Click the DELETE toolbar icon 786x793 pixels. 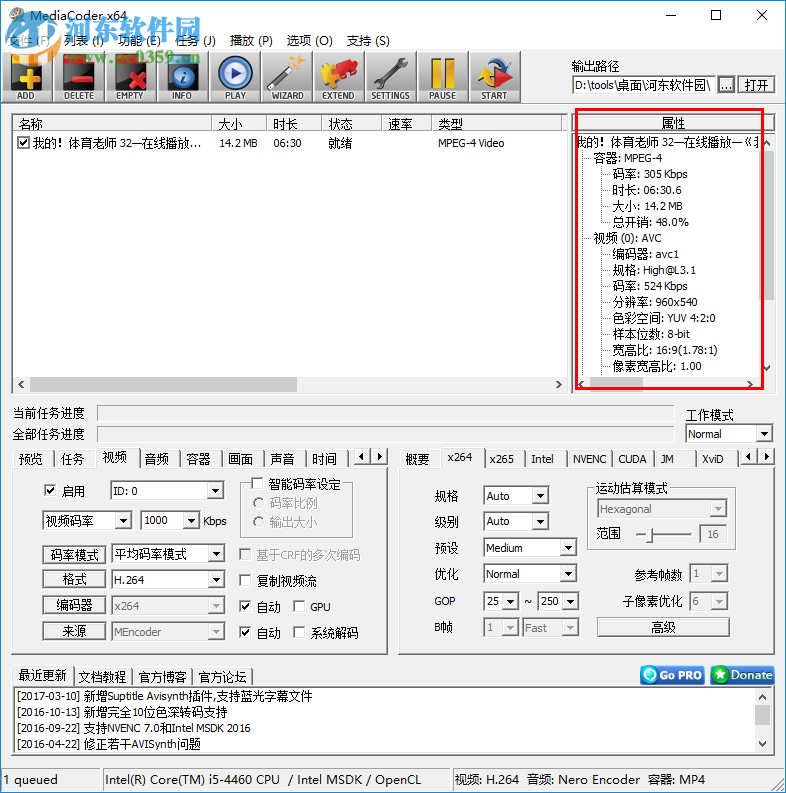click(x=79, y=77)
